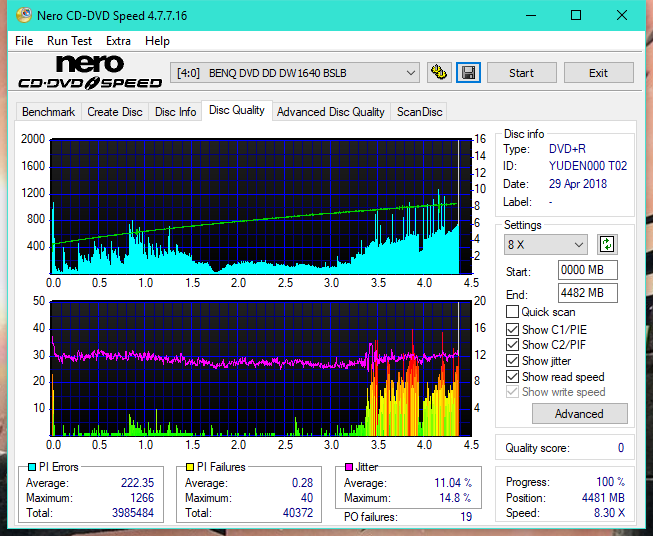Viewport: 653px width, 536px height.
Task: Click the PI Failures total 40372
Action: tap(298, 513)
